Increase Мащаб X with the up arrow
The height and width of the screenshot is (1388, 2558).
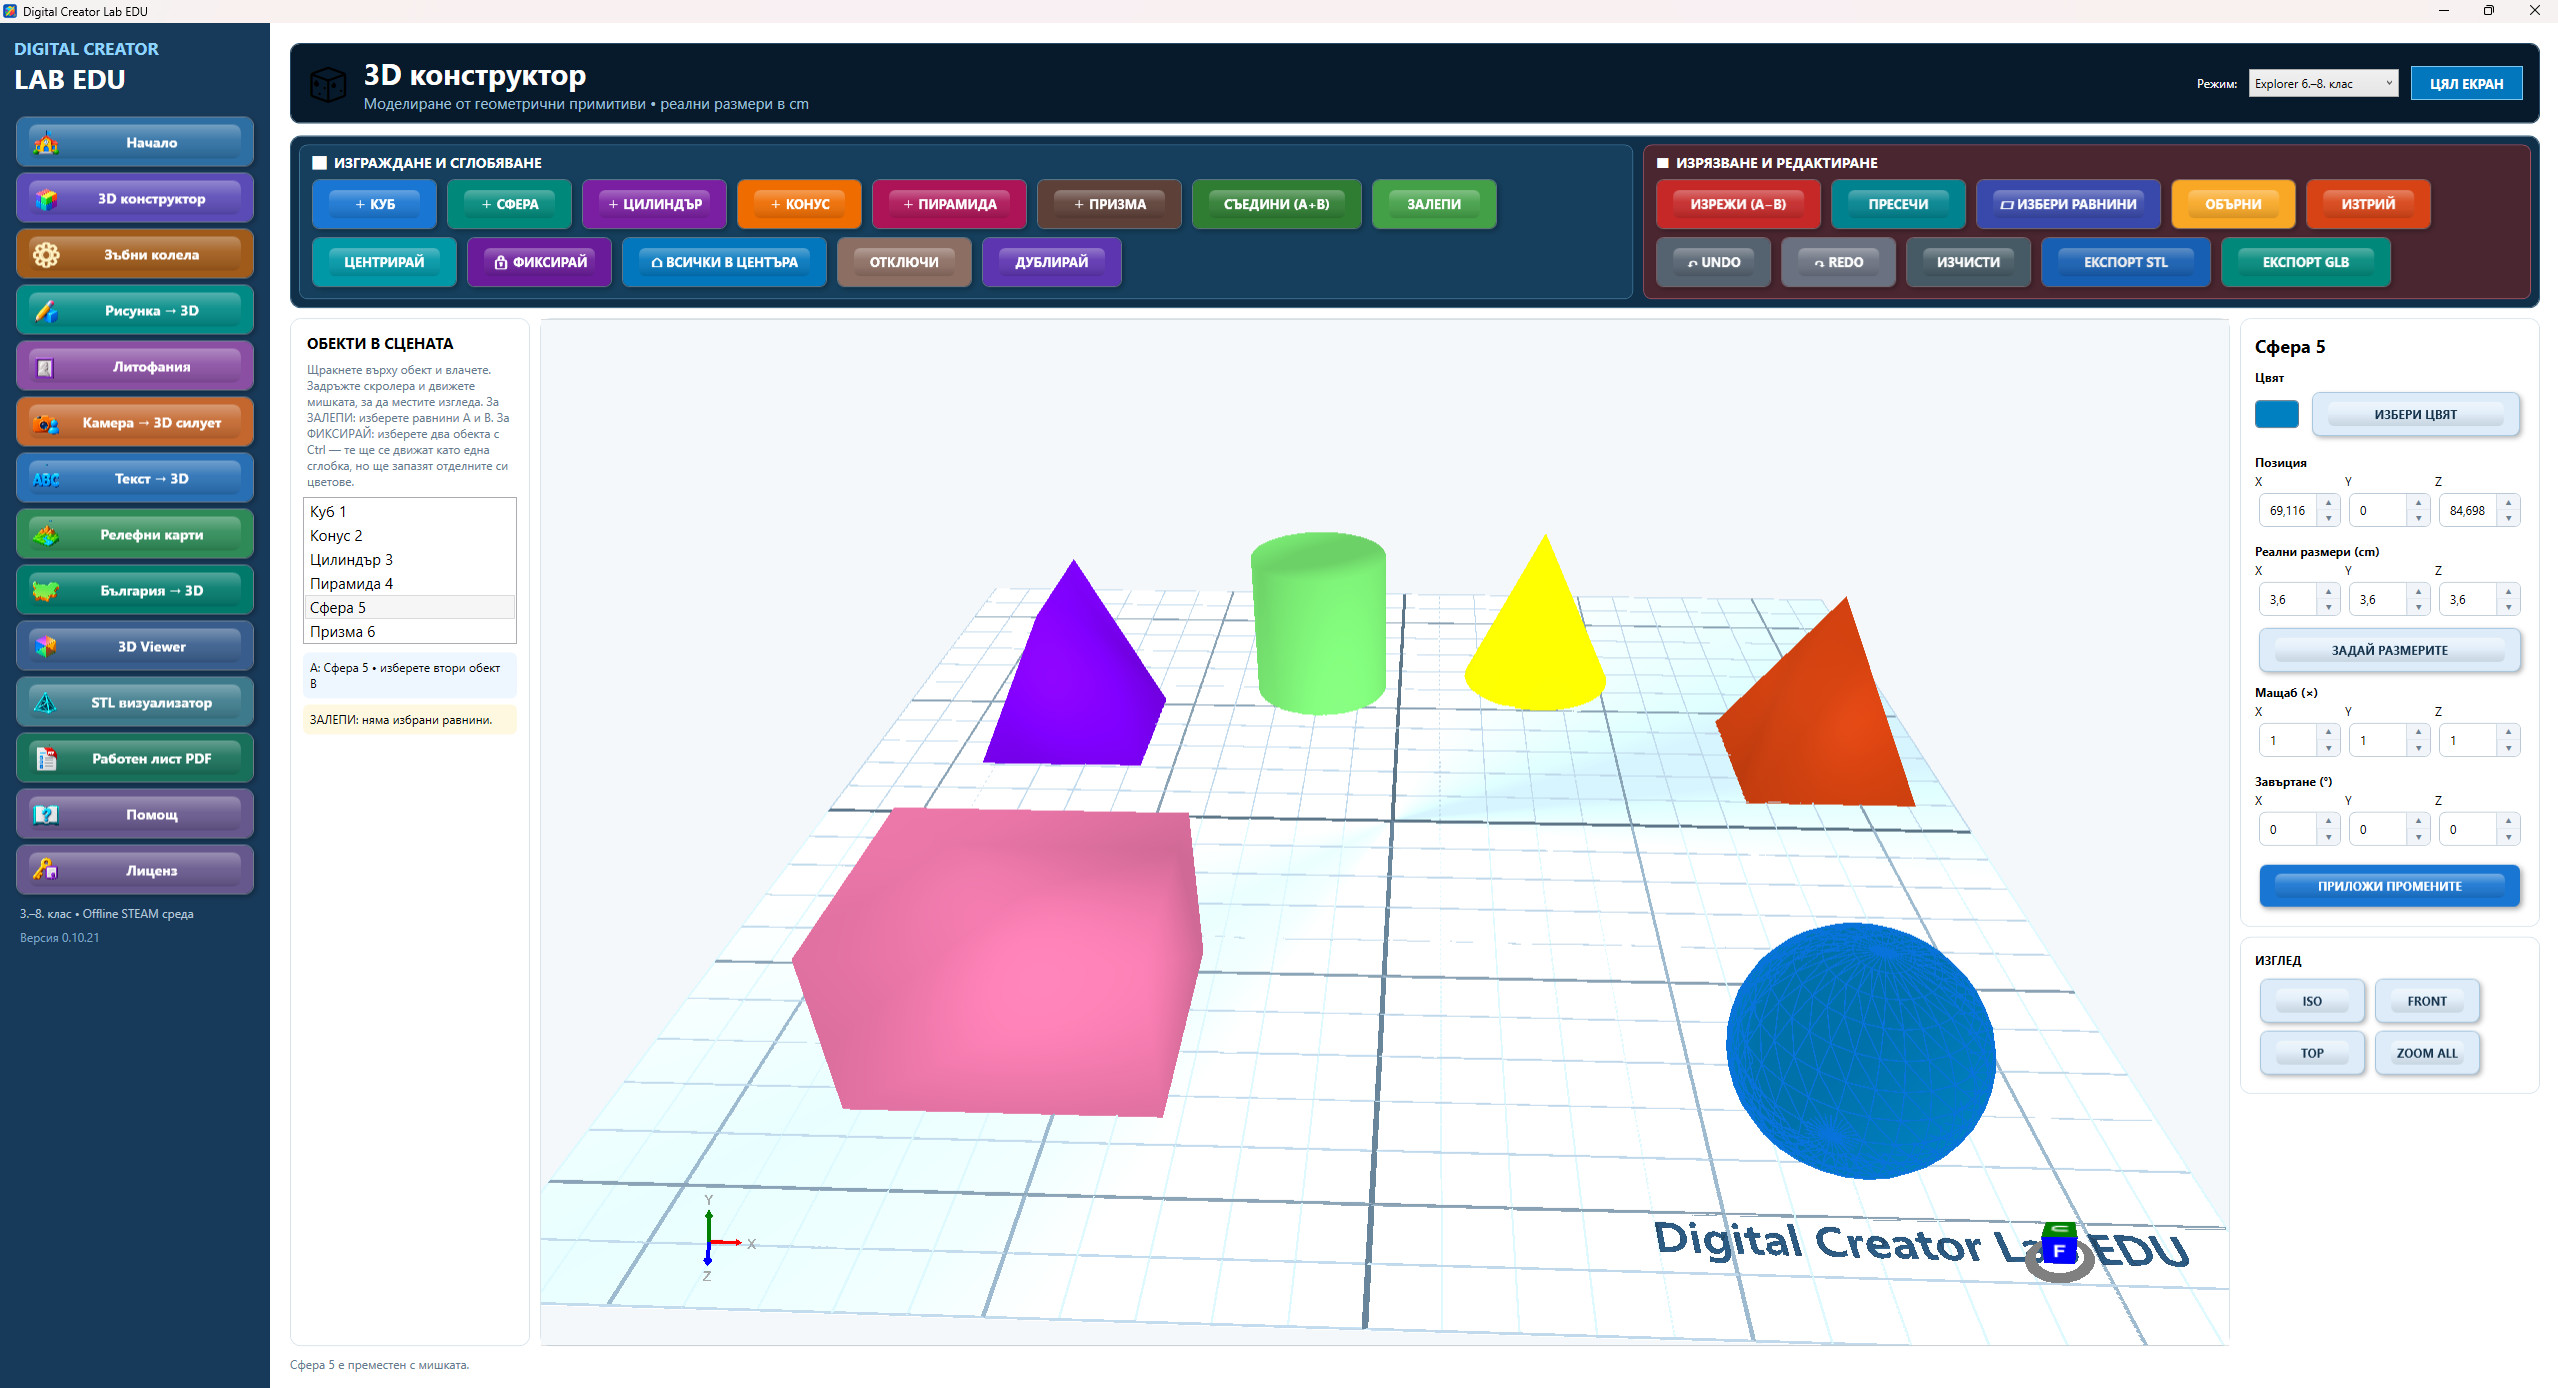coord(2329,733)
